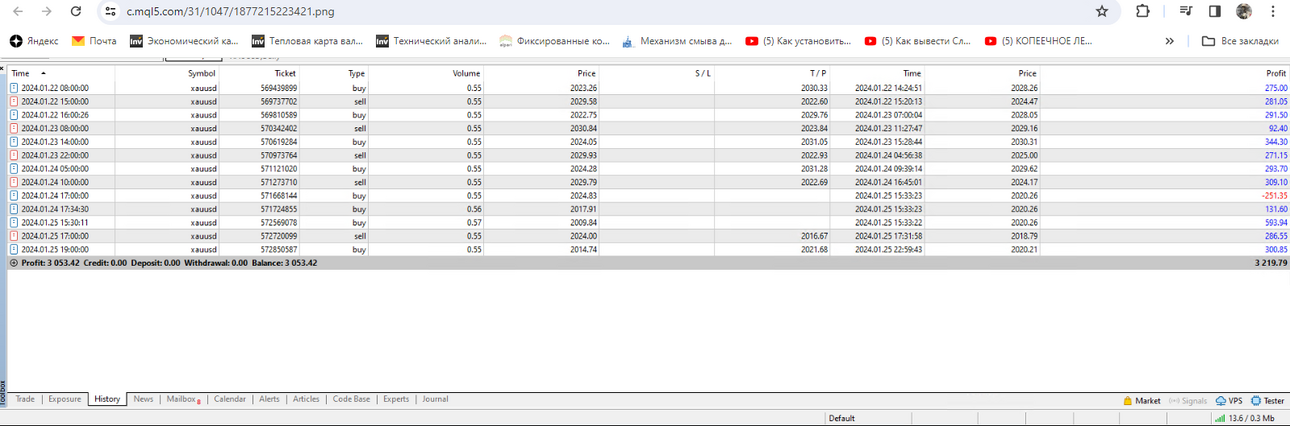The height and width of the screenshot is (426, 1290).
Task: Select the row with ticket 569737702
Action: [x=648, y=101]
